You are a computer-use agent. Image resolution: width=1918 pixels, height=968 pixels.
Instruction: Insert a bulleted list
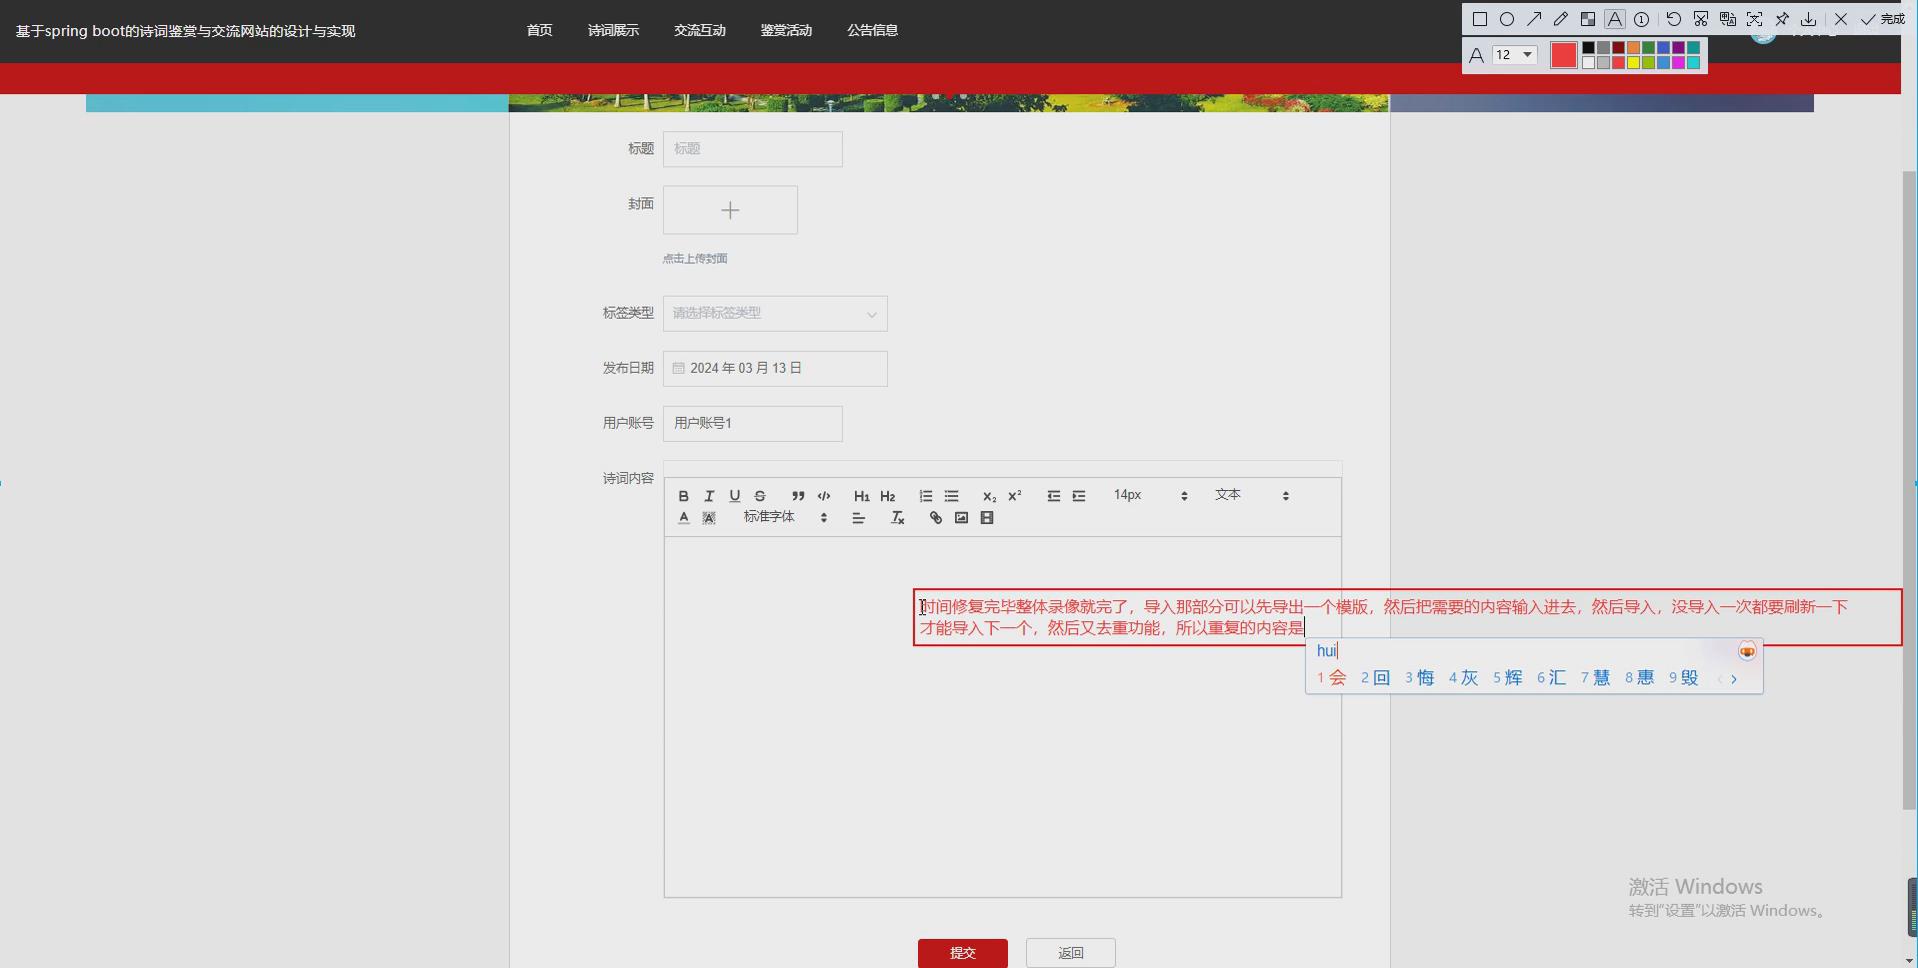[952, 496]
